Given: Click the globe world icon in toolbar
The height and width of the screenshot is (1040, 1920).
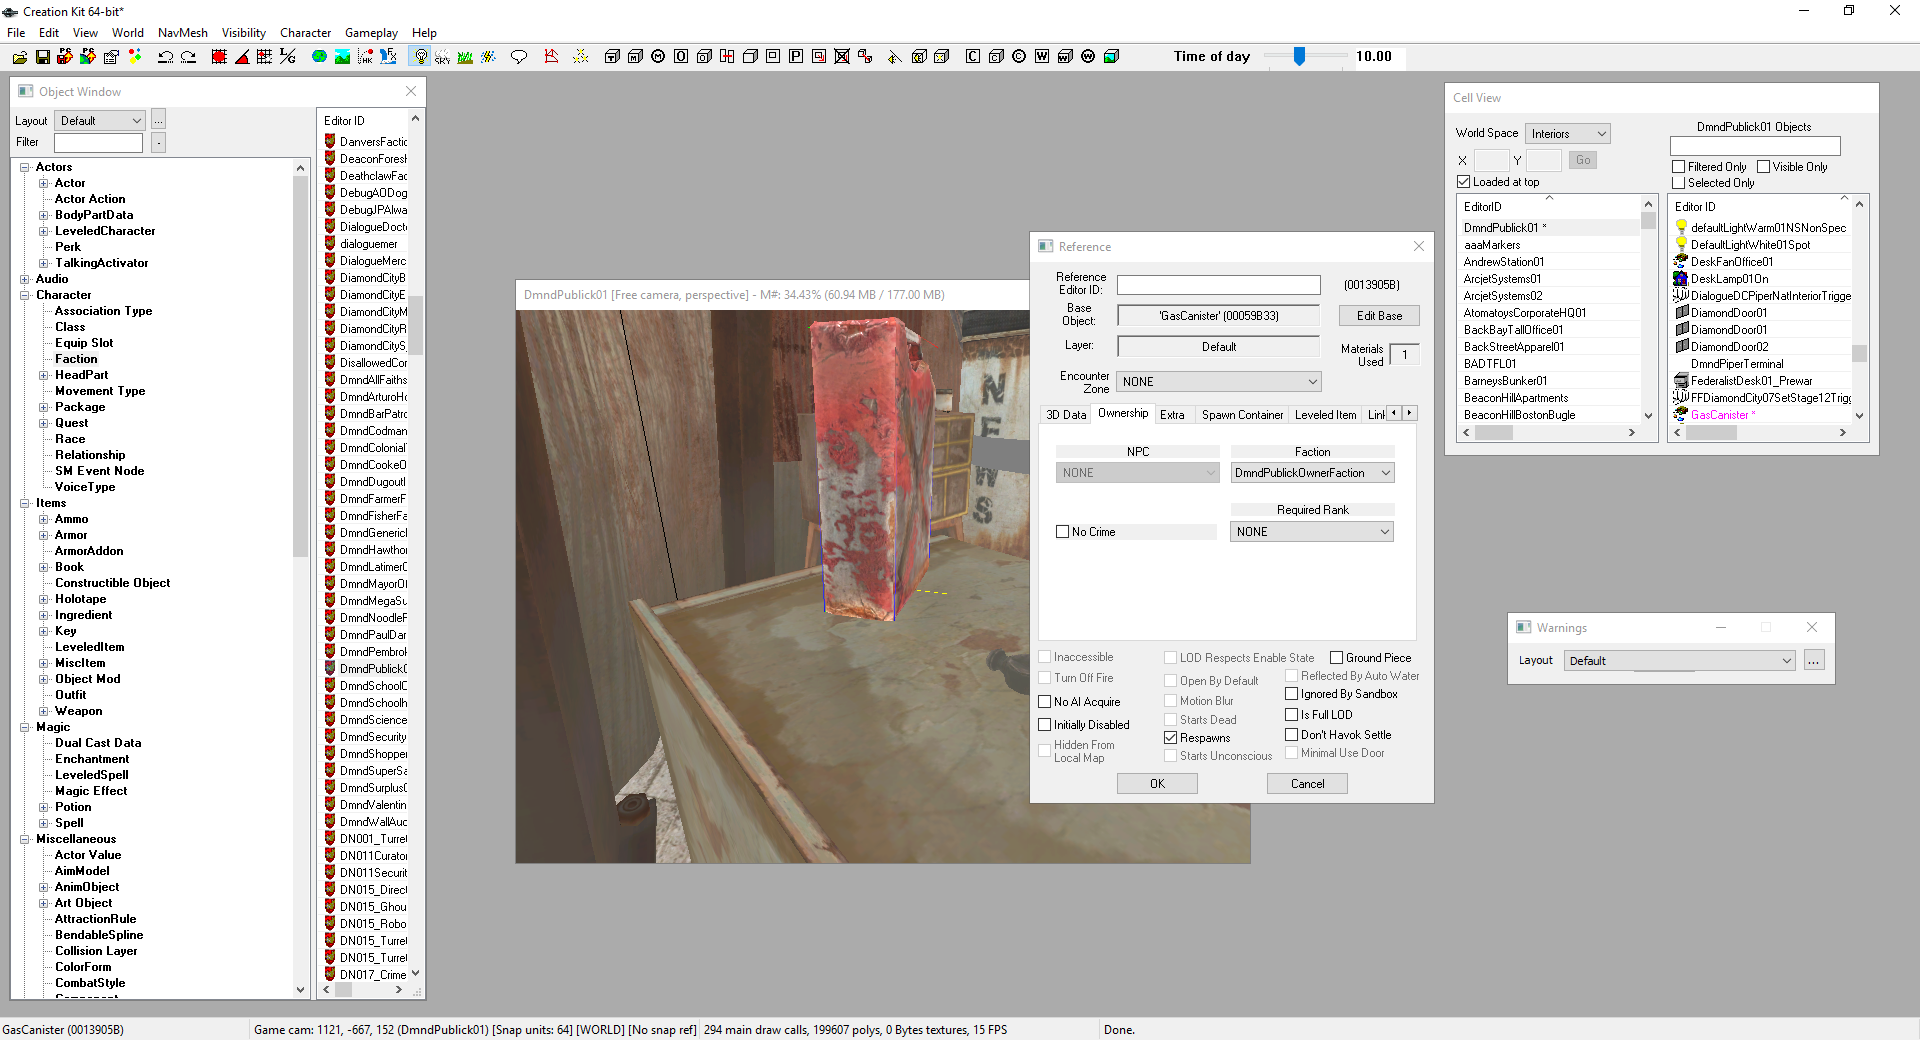Looking at the screenshot, I should point(319,57).
